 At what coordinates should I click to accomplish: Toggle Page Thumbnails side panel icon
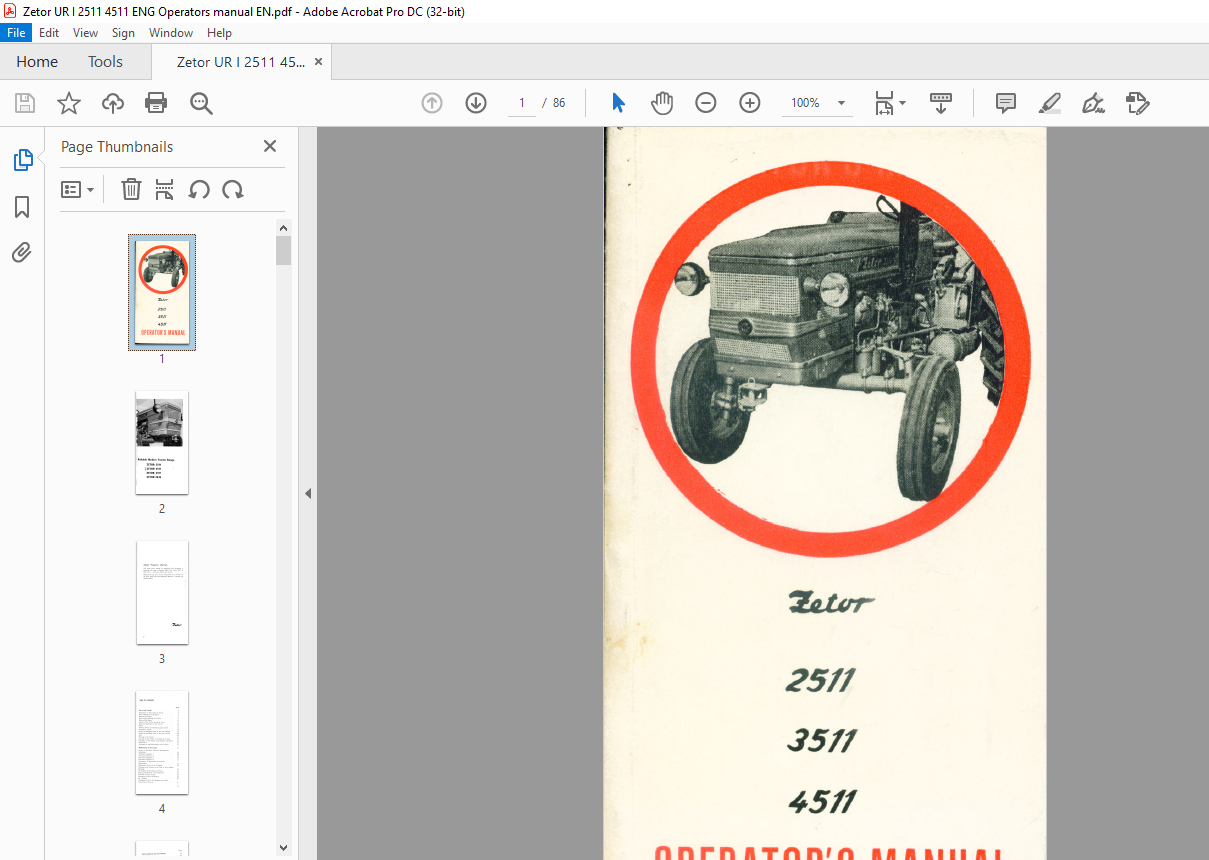pos(22,159)
